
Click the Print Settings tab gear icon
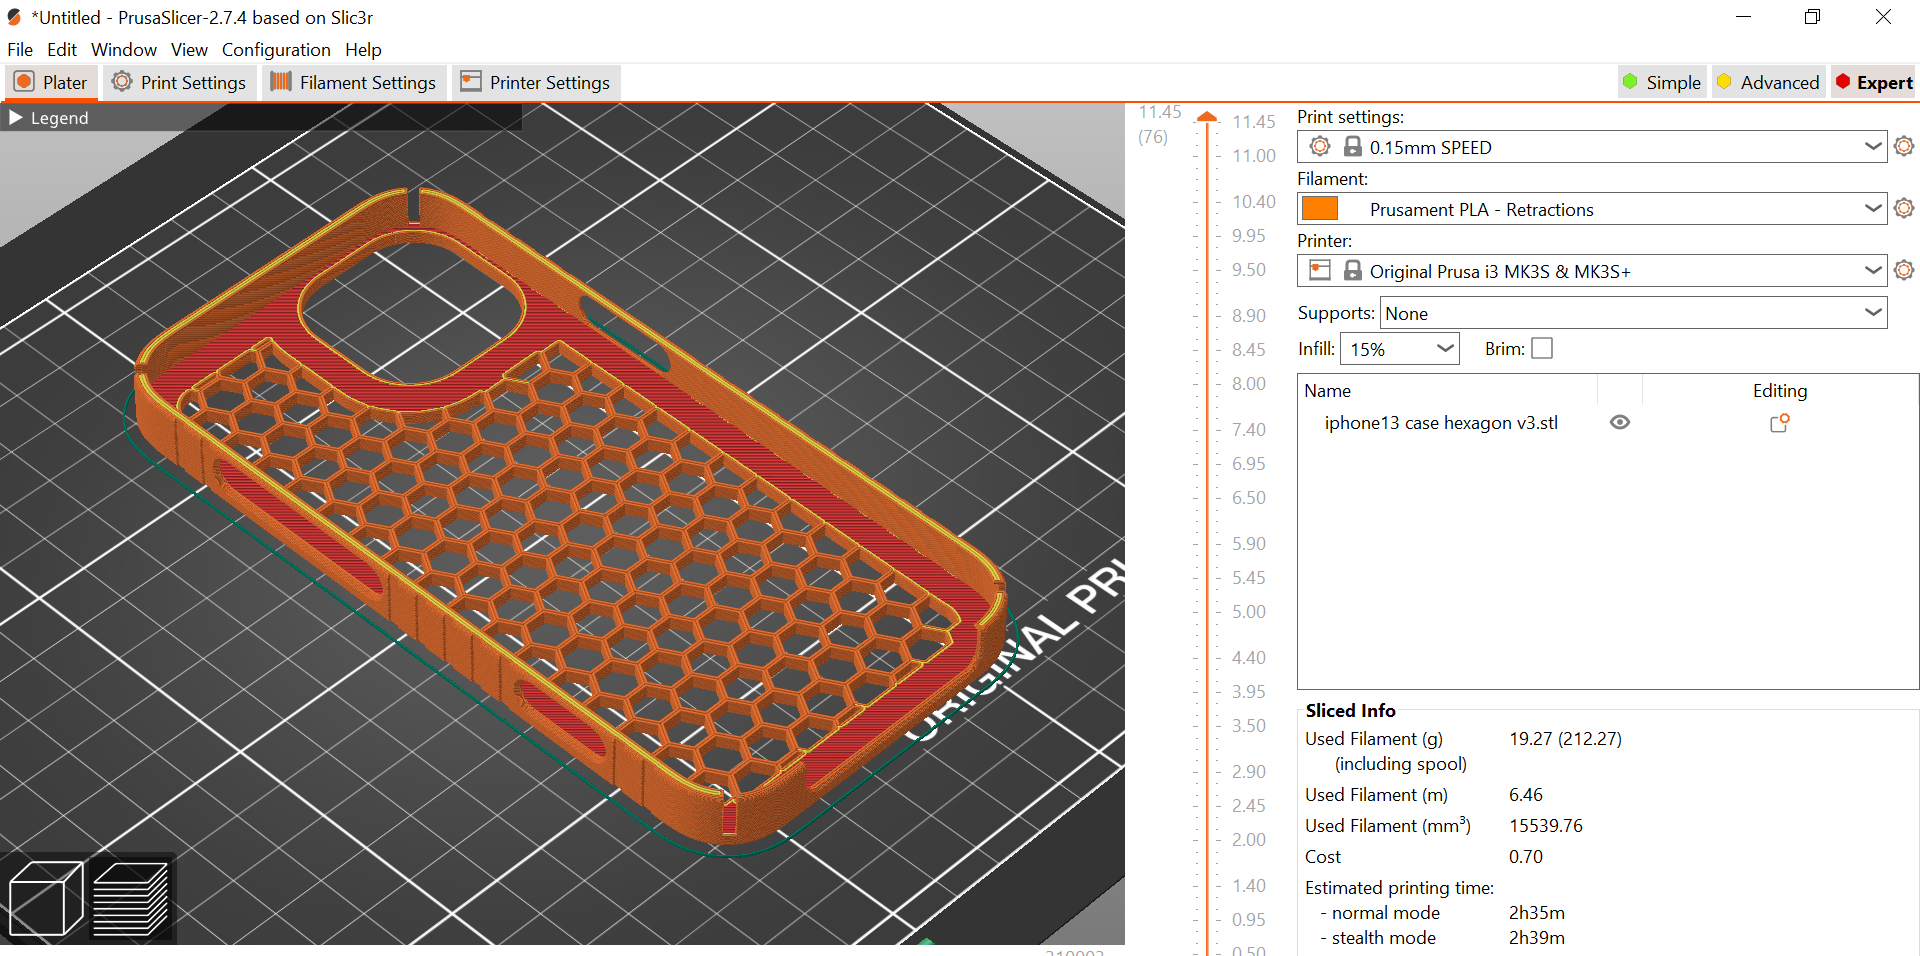pyautogui.click(x=122, y=82)
